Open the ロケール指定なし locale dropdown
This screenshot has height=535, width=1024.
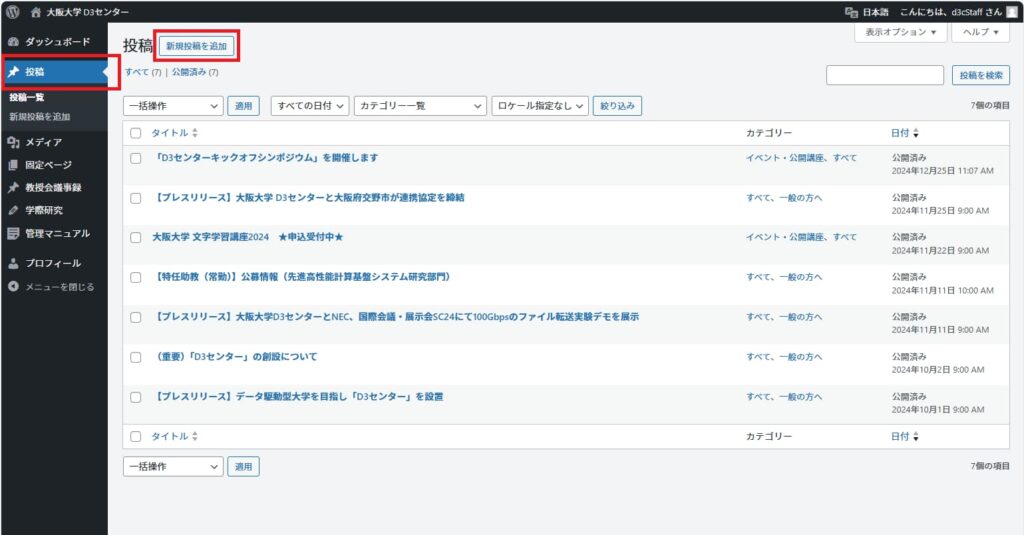[540, 106]
